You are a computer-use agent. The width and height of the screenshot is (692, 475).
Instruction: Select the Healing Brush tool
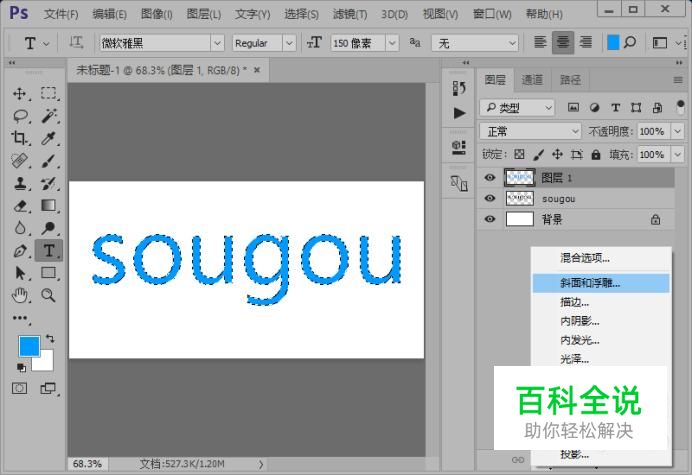tap(19, 161)
